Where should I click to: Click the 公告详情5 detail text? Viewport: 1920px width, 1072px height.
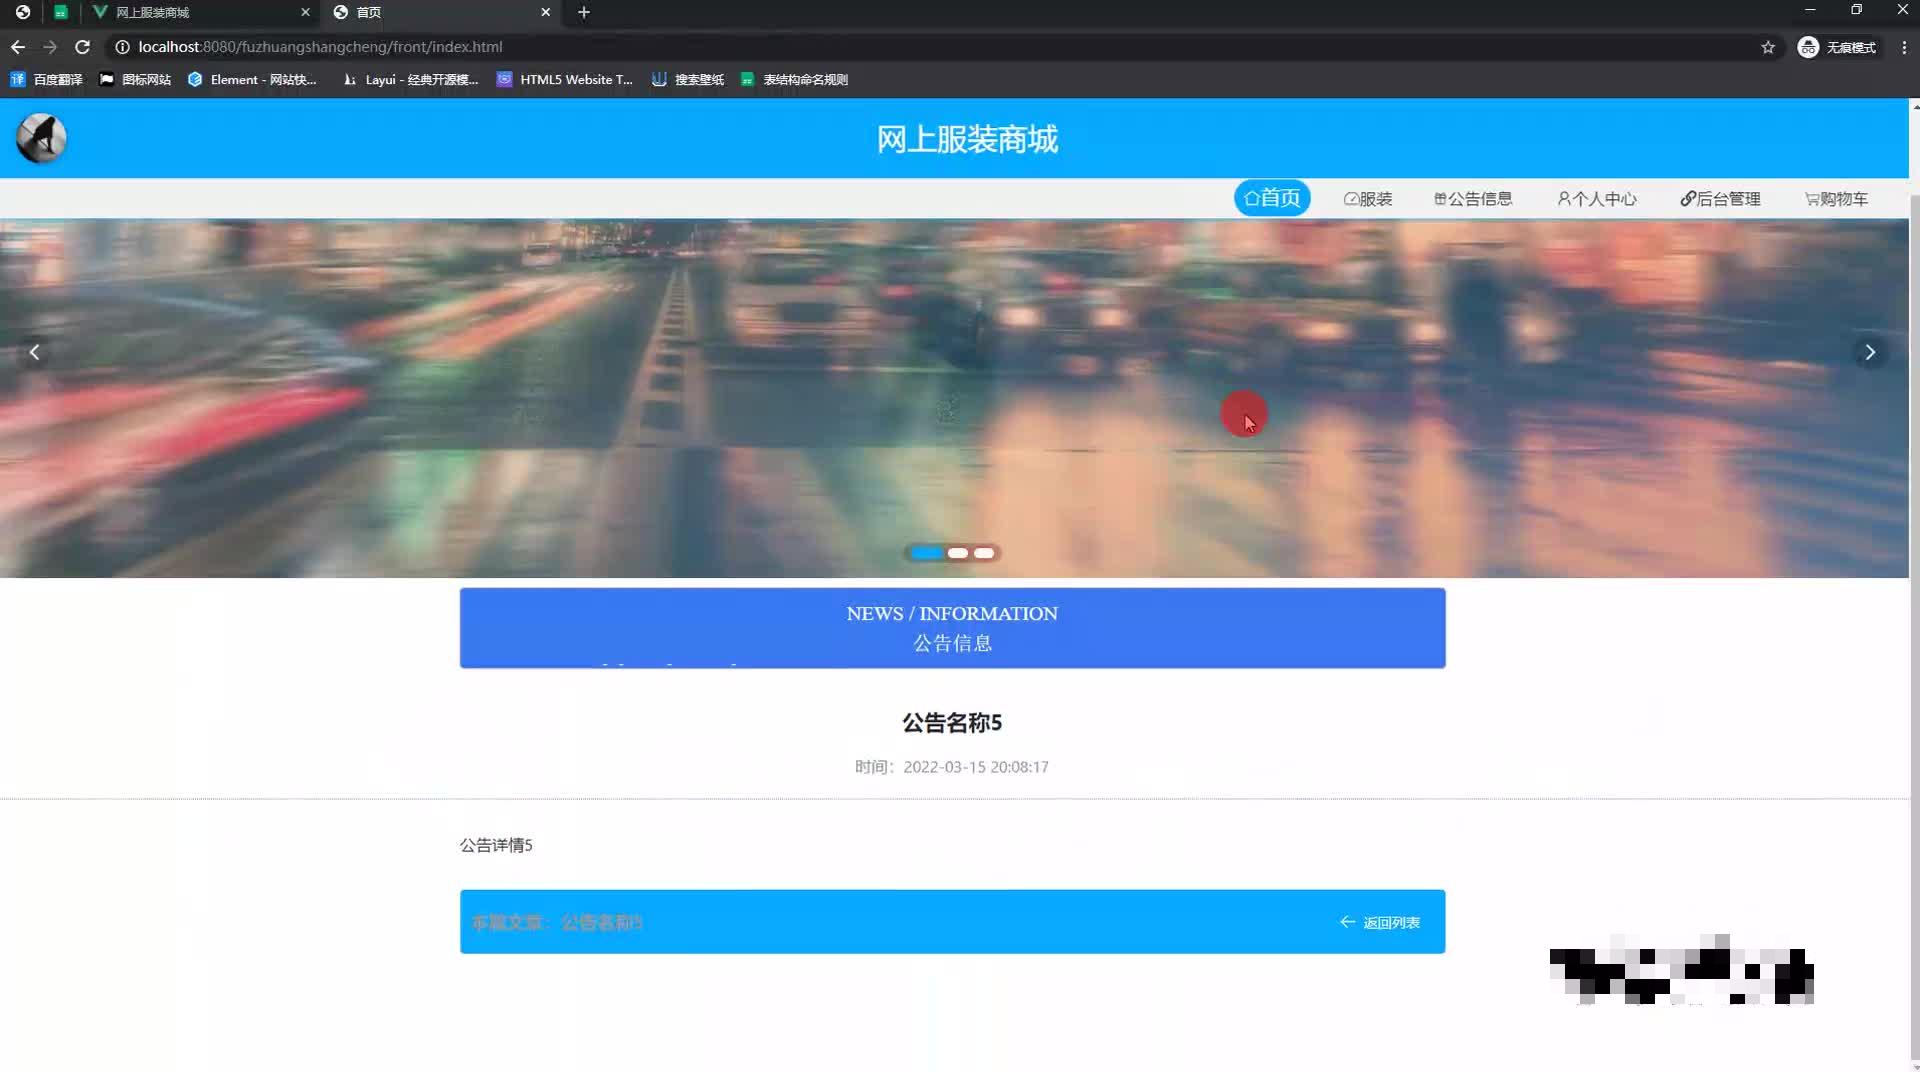pyautogui.click(x=496, y=845)
